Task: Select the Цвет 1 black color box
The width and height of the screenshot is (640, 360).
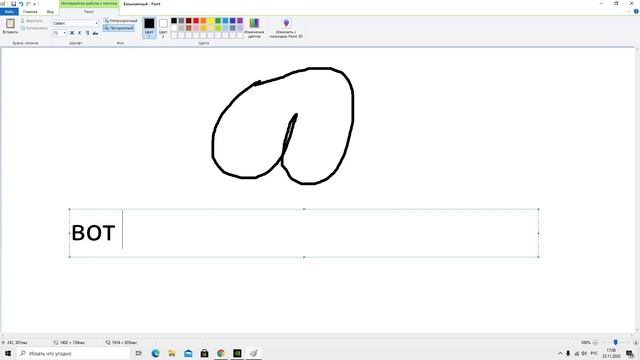Action: tap(149, 28)
